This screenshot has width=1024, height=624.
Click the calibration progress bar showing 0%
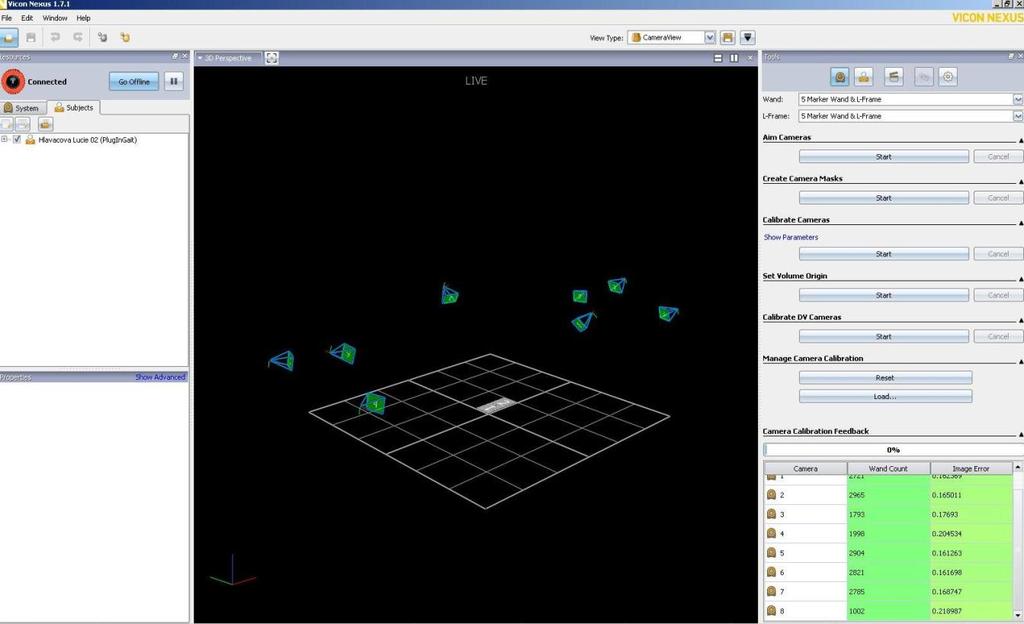tap(893, 450)
